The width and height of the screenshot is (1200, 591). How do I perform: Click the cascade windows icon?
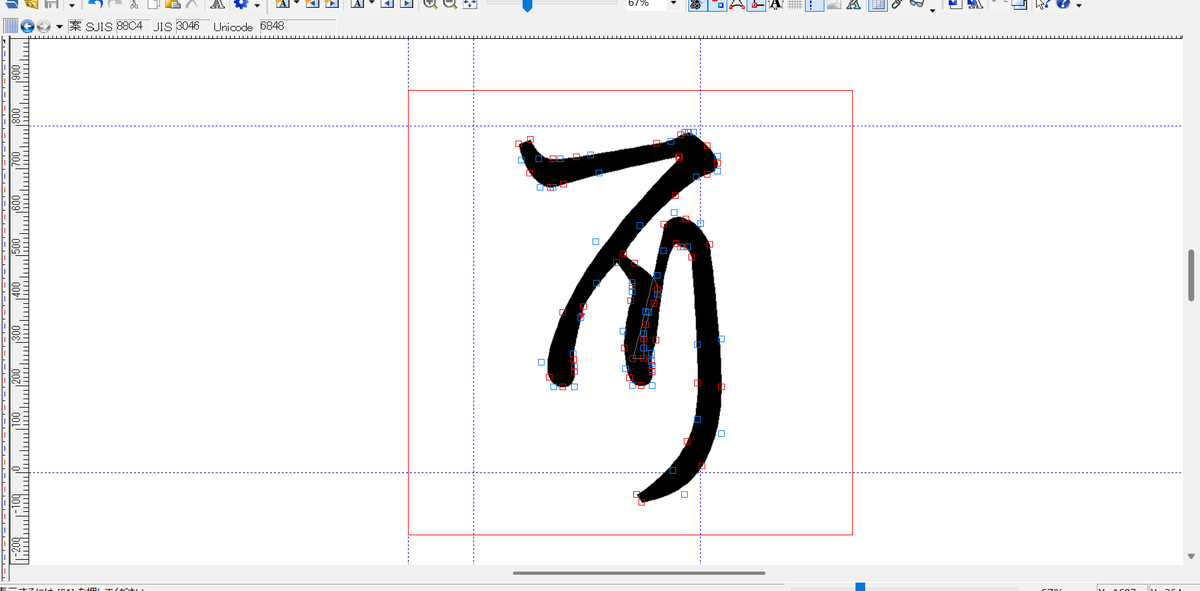coord(1018,4)
